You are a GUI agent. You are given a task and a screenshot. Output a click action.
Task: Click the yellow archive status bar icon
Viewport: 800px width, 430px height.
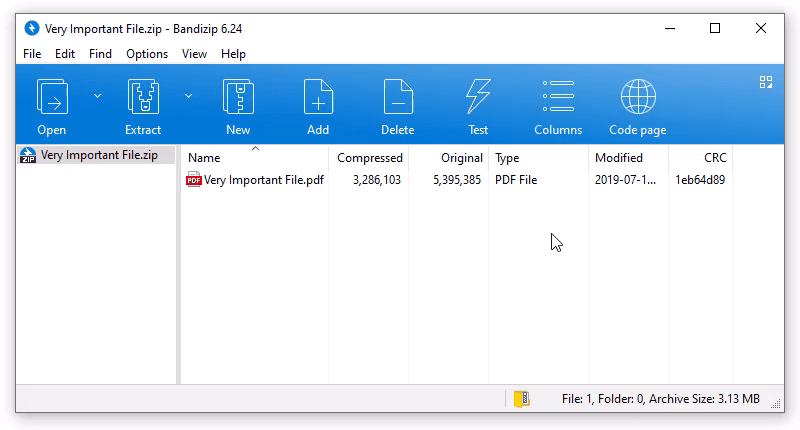coord(521,399)
